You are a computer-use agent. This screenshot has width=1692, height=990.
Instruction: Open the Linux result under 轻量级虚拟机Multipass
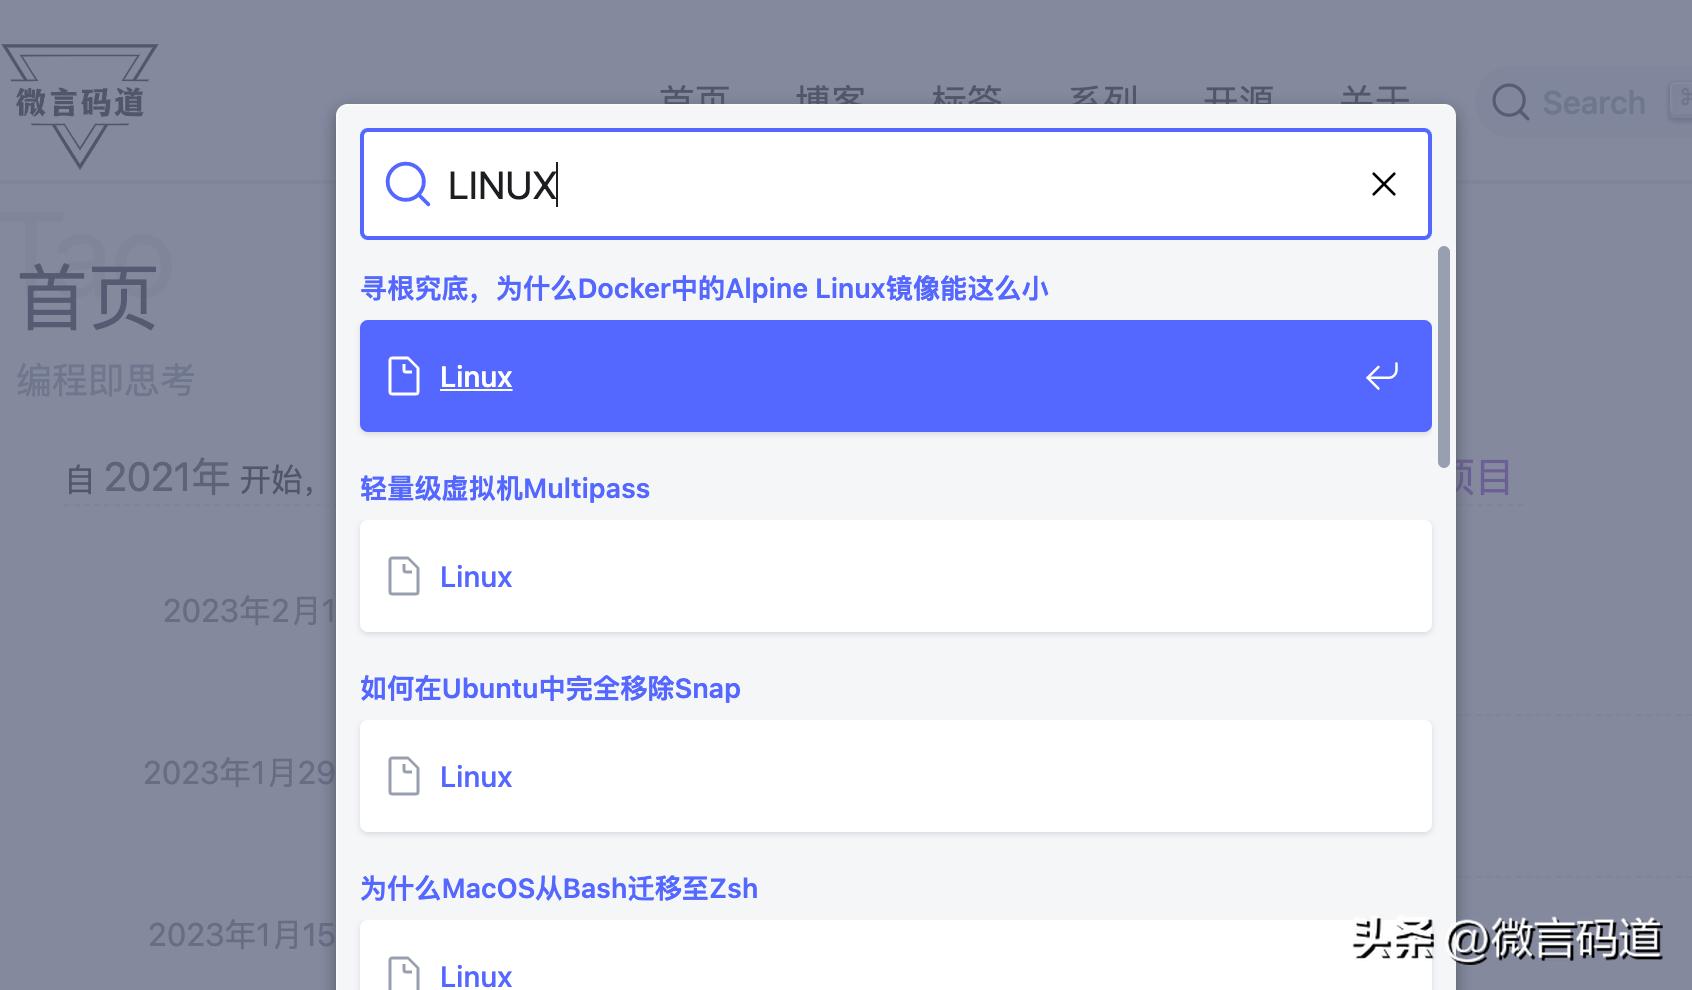(895, 576)
